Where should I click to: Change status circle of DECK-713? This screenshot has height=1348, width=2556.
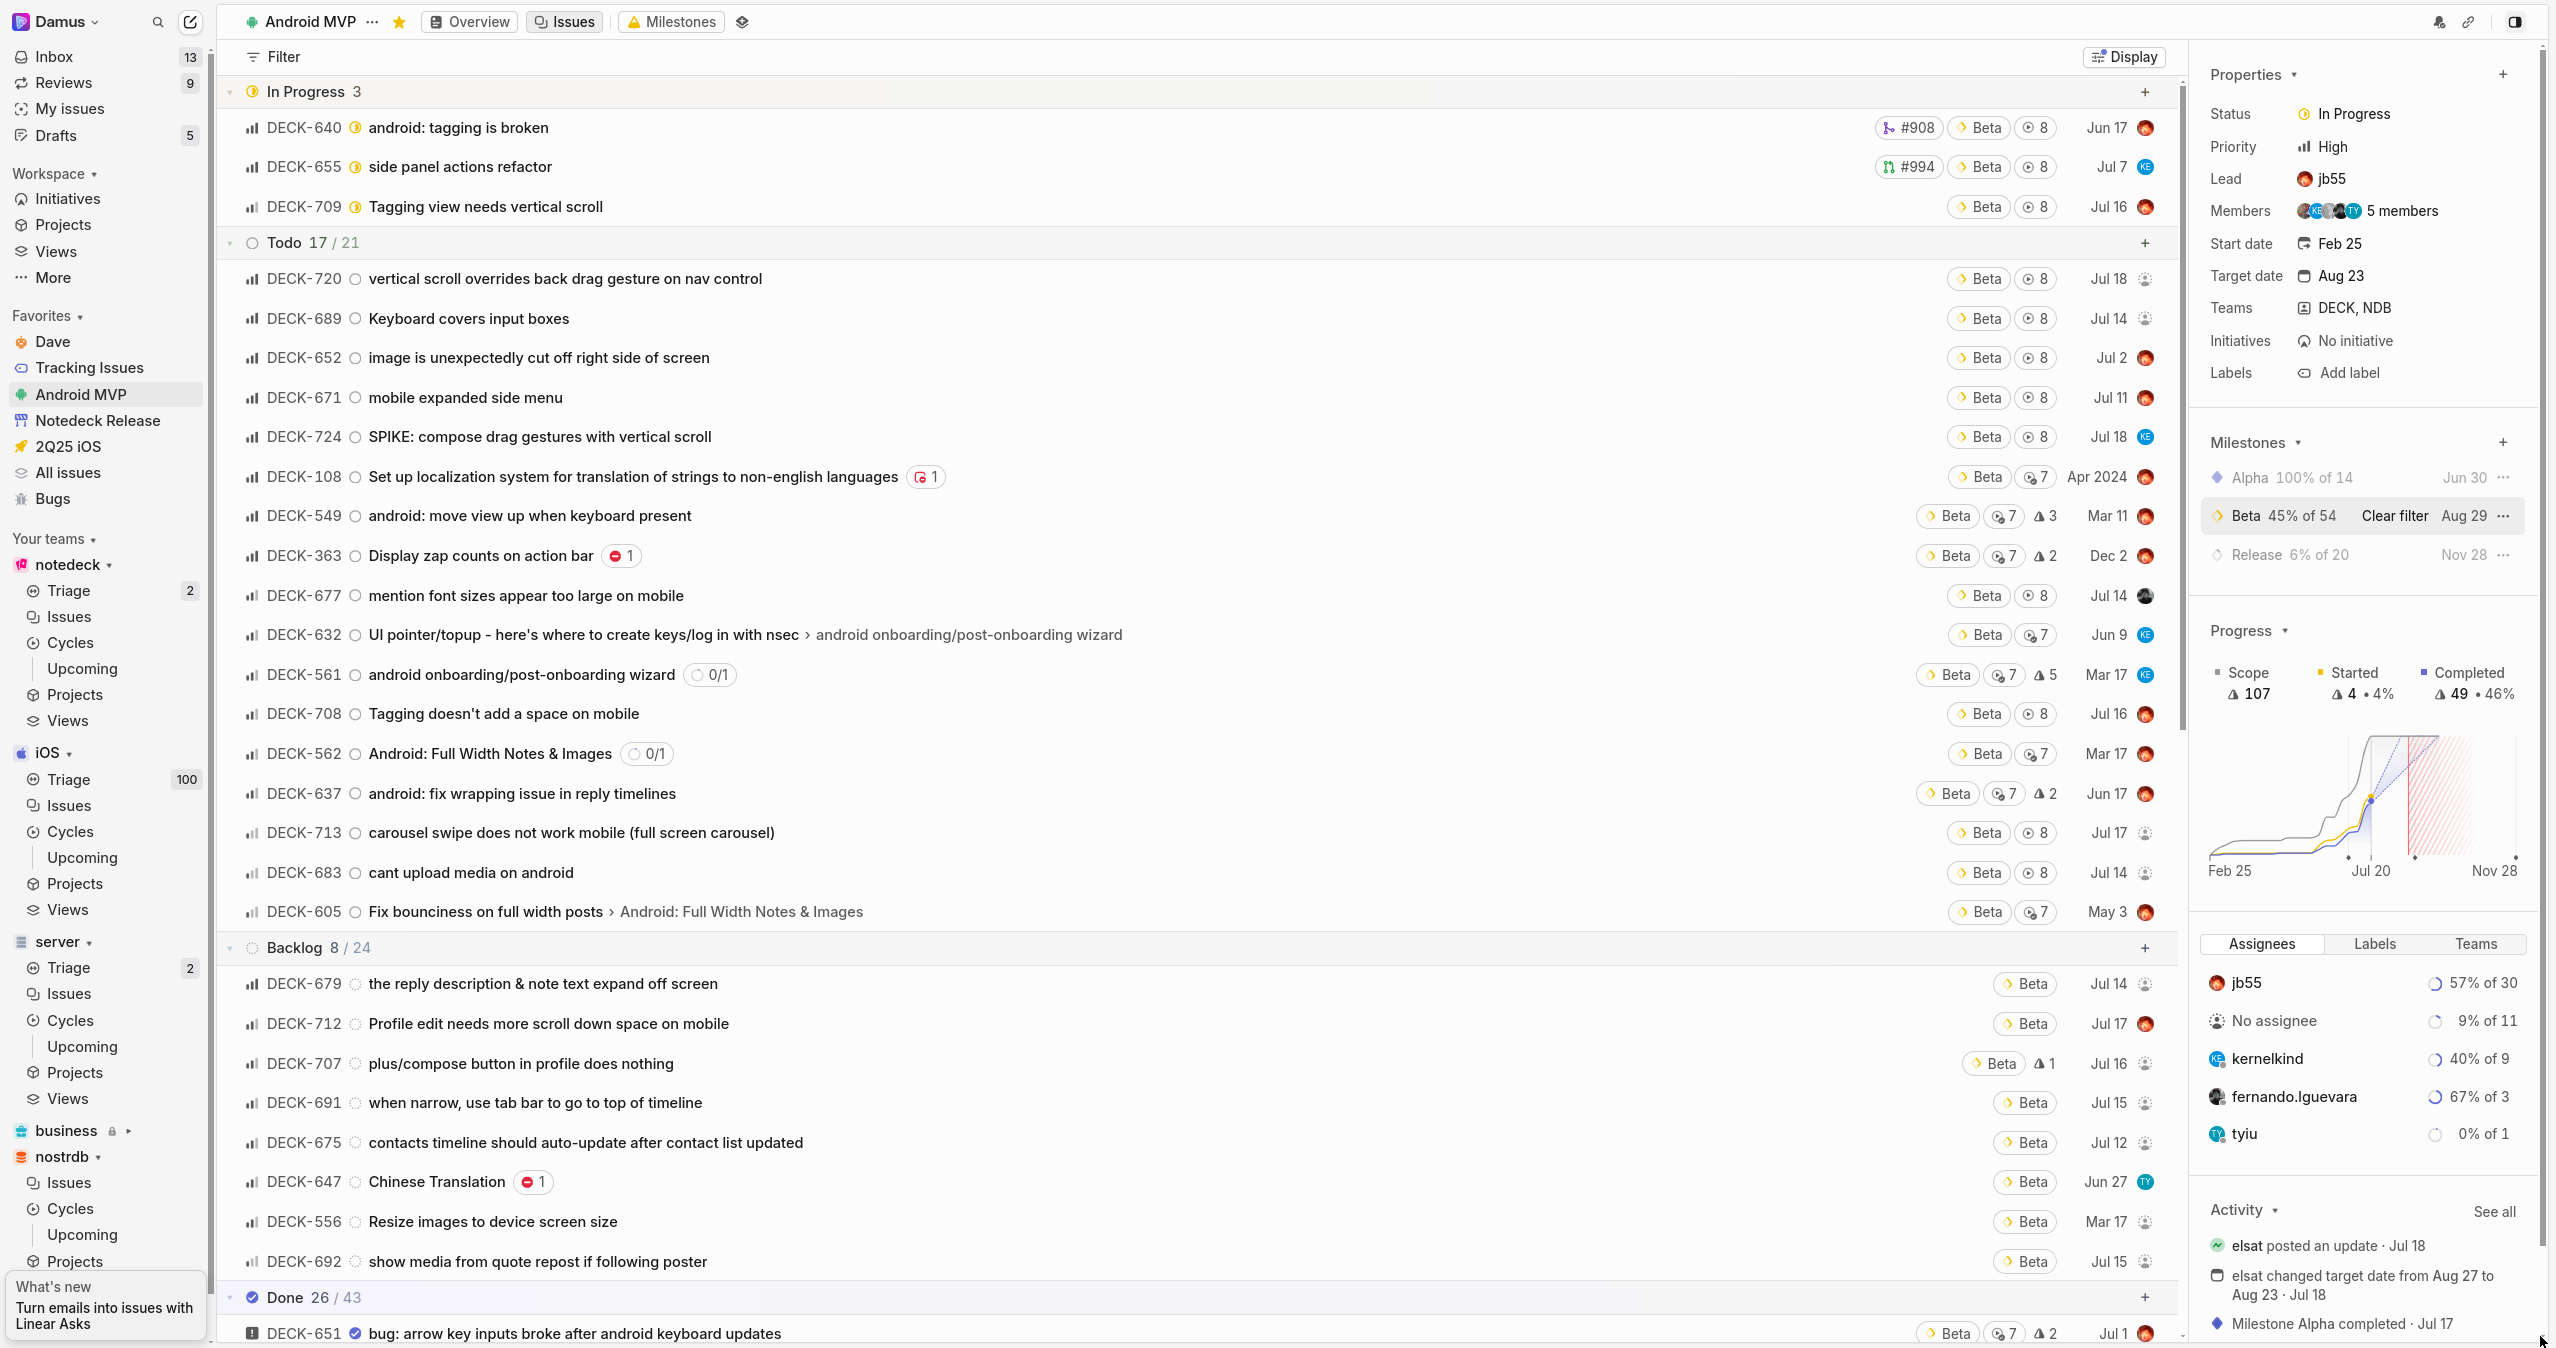tap(355, 833)
